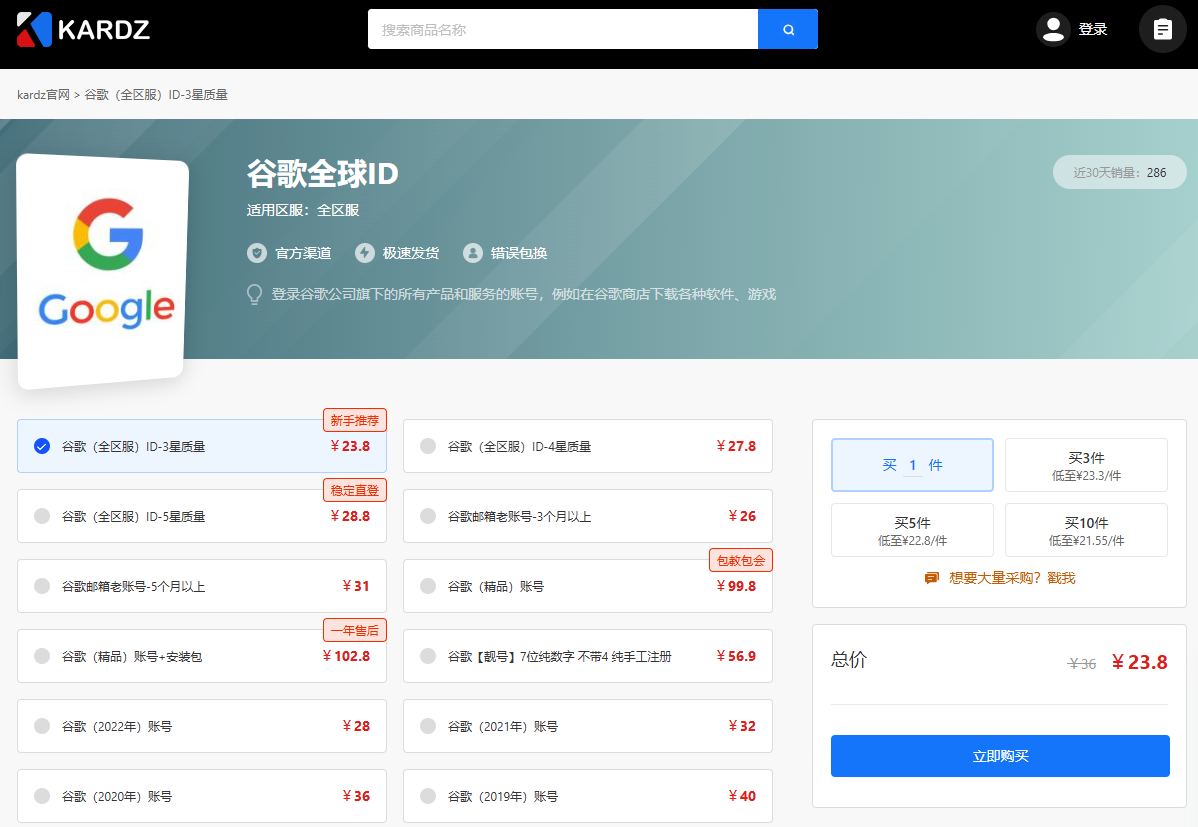Select 谷歌（2019年）账号 option
This screenshot has height=827, width=1198.
coord(588,796)
